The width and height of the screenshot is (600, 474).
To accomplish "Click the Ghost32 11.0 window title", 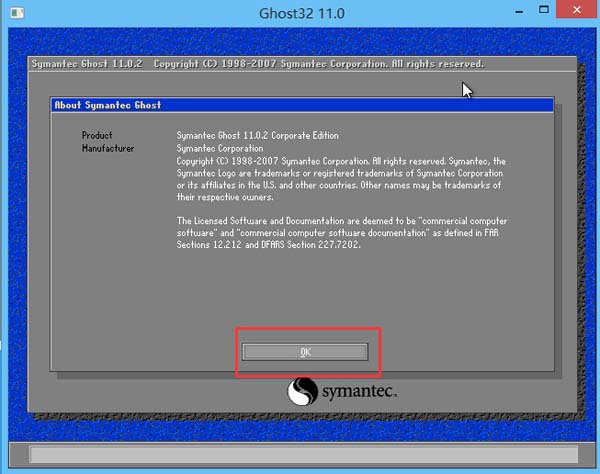I will point(302,13).
